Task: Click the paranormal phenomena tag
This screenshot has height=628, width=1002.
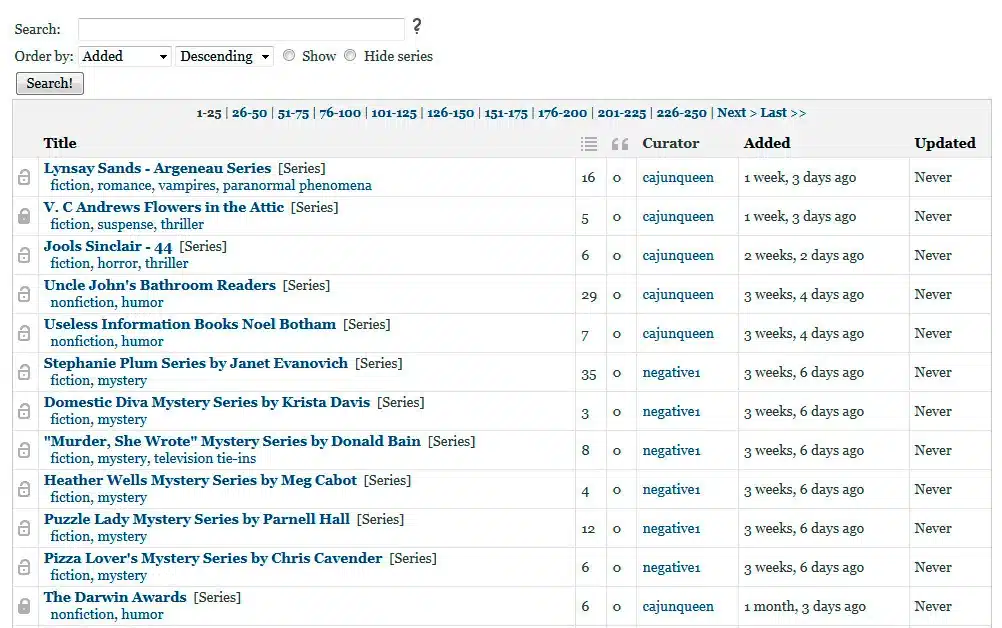Action: point(297,185)
